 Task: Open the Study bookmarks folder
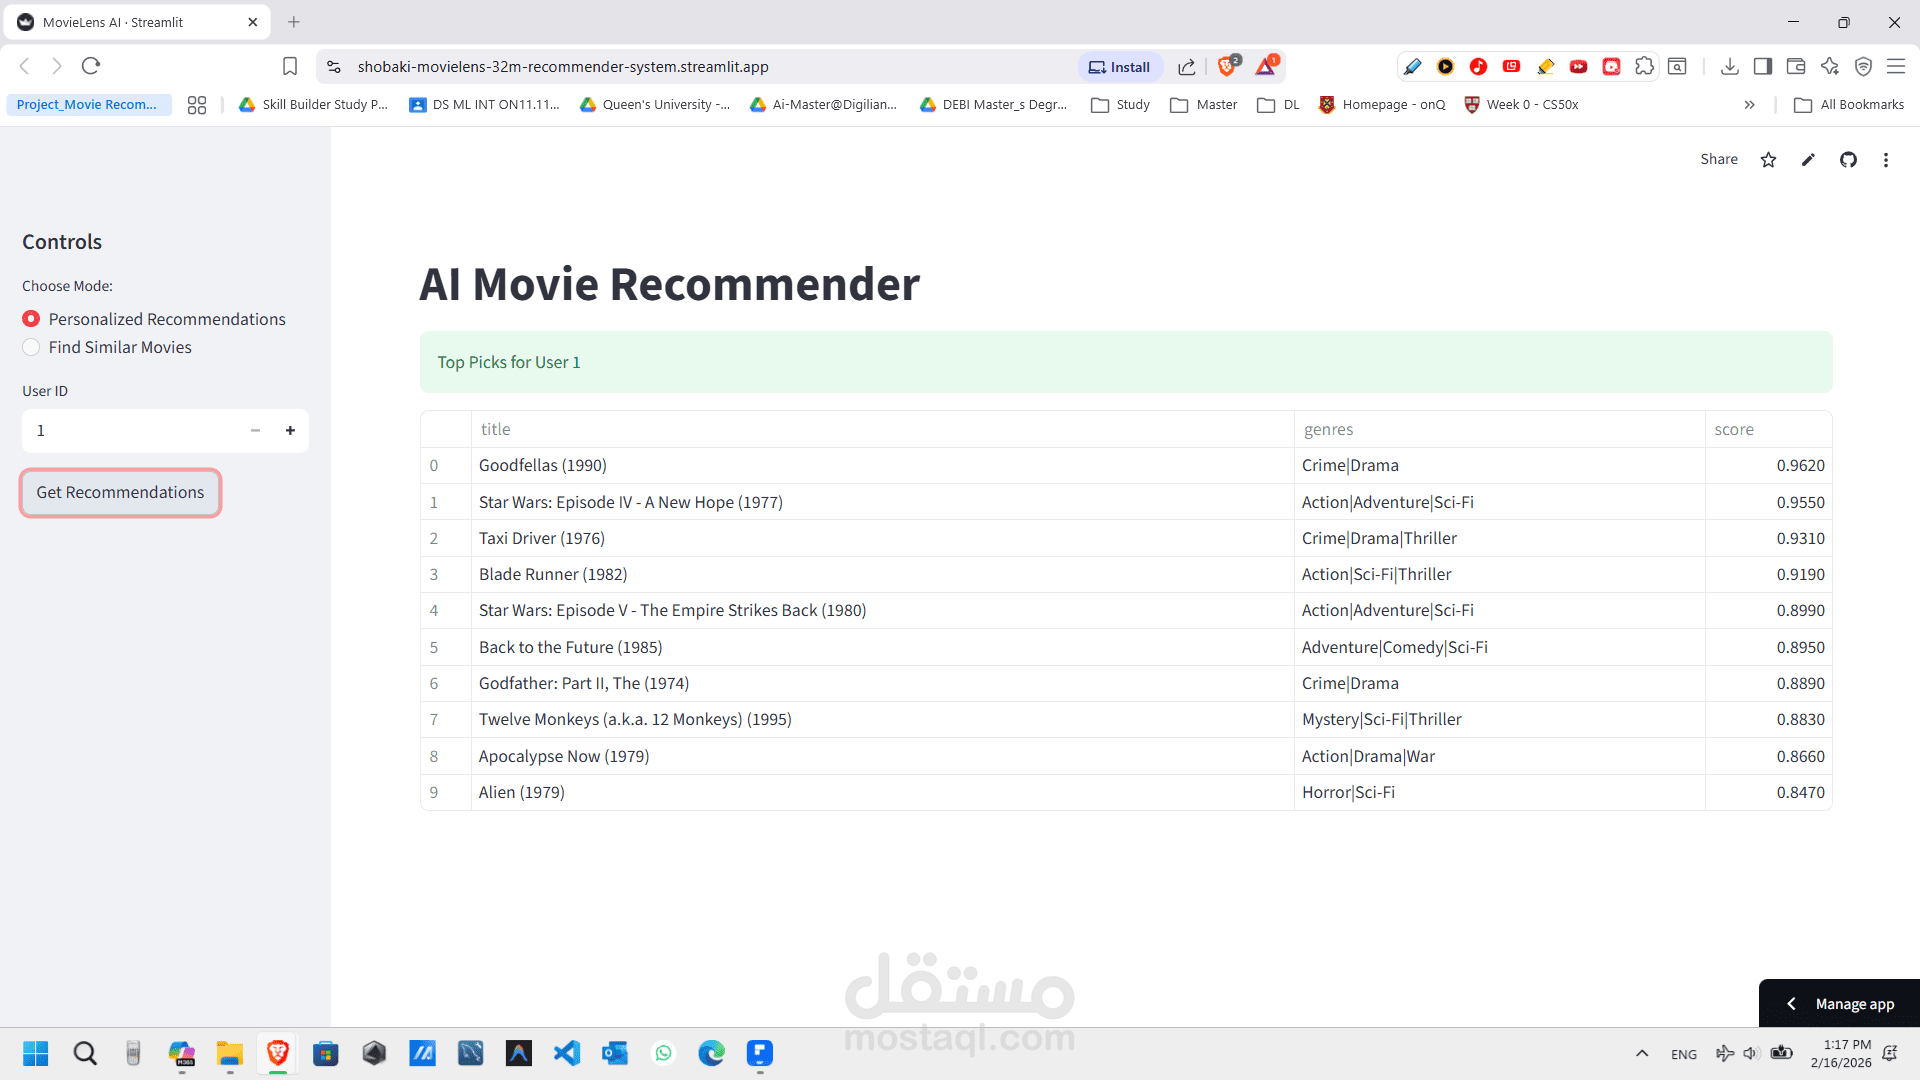[x=1120, y=105]
